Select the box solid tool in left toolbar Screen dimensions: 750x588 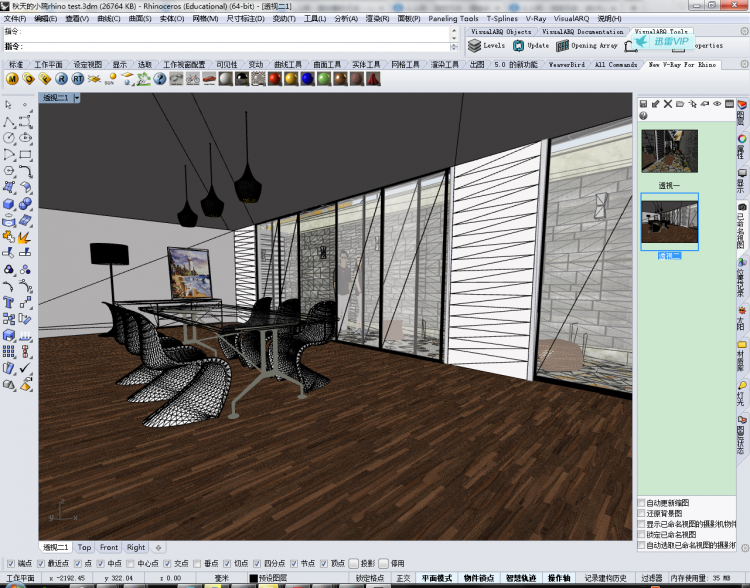coord(9,204)
